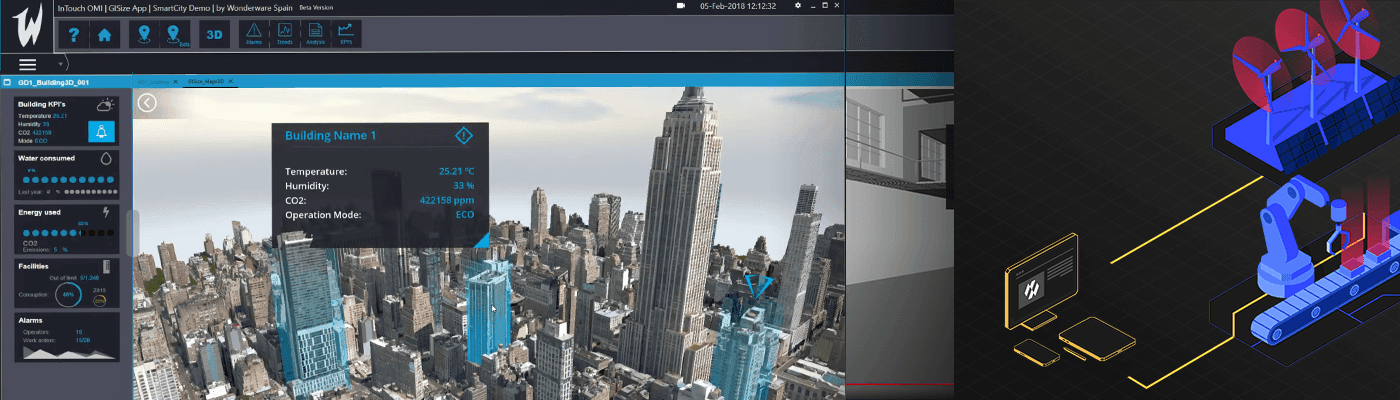Open the Analysis document icon
1400x400 pixels.
coord(315,34)
